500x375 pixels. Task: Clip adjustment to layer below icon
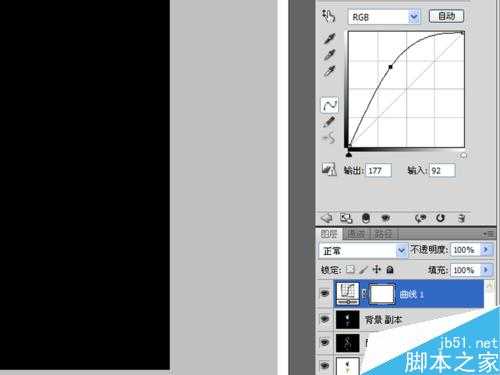pos(366,218)
